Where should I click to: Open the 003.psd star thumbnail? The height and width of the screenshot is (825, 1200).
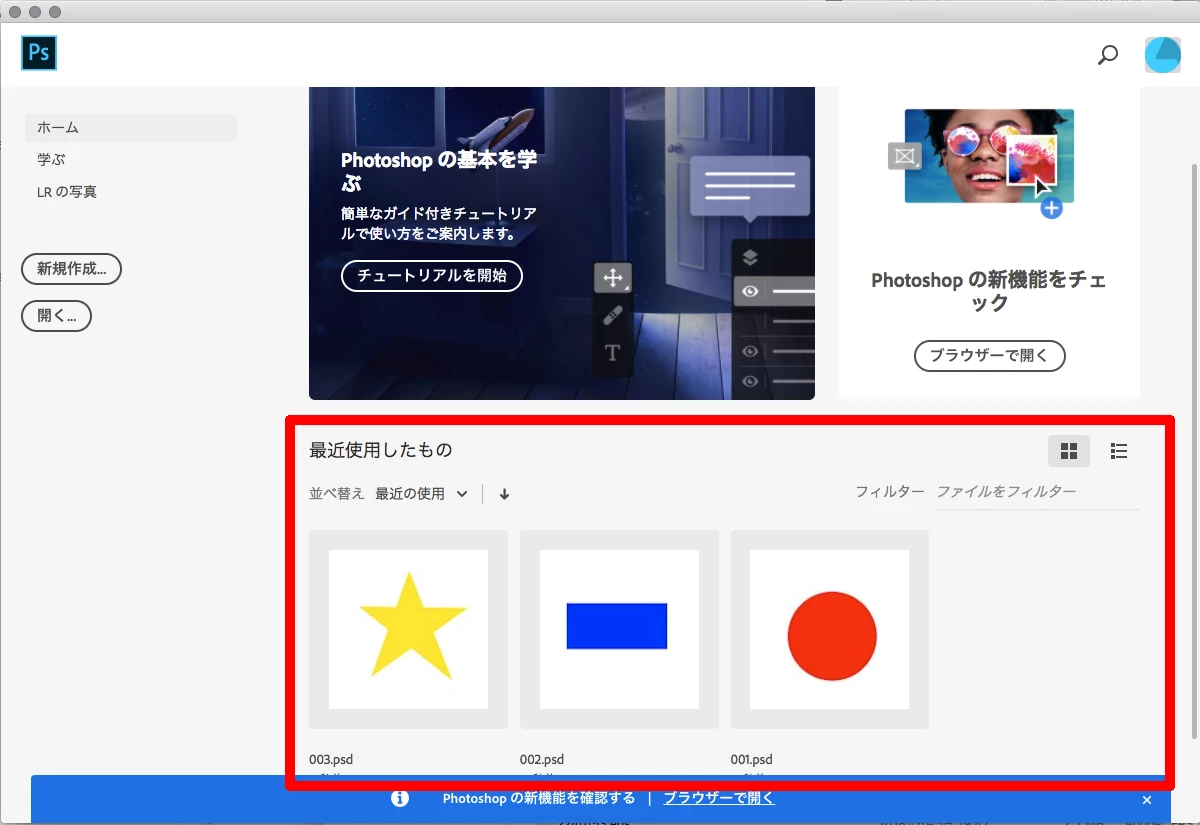pyautogui.click(x=408, y=629)
